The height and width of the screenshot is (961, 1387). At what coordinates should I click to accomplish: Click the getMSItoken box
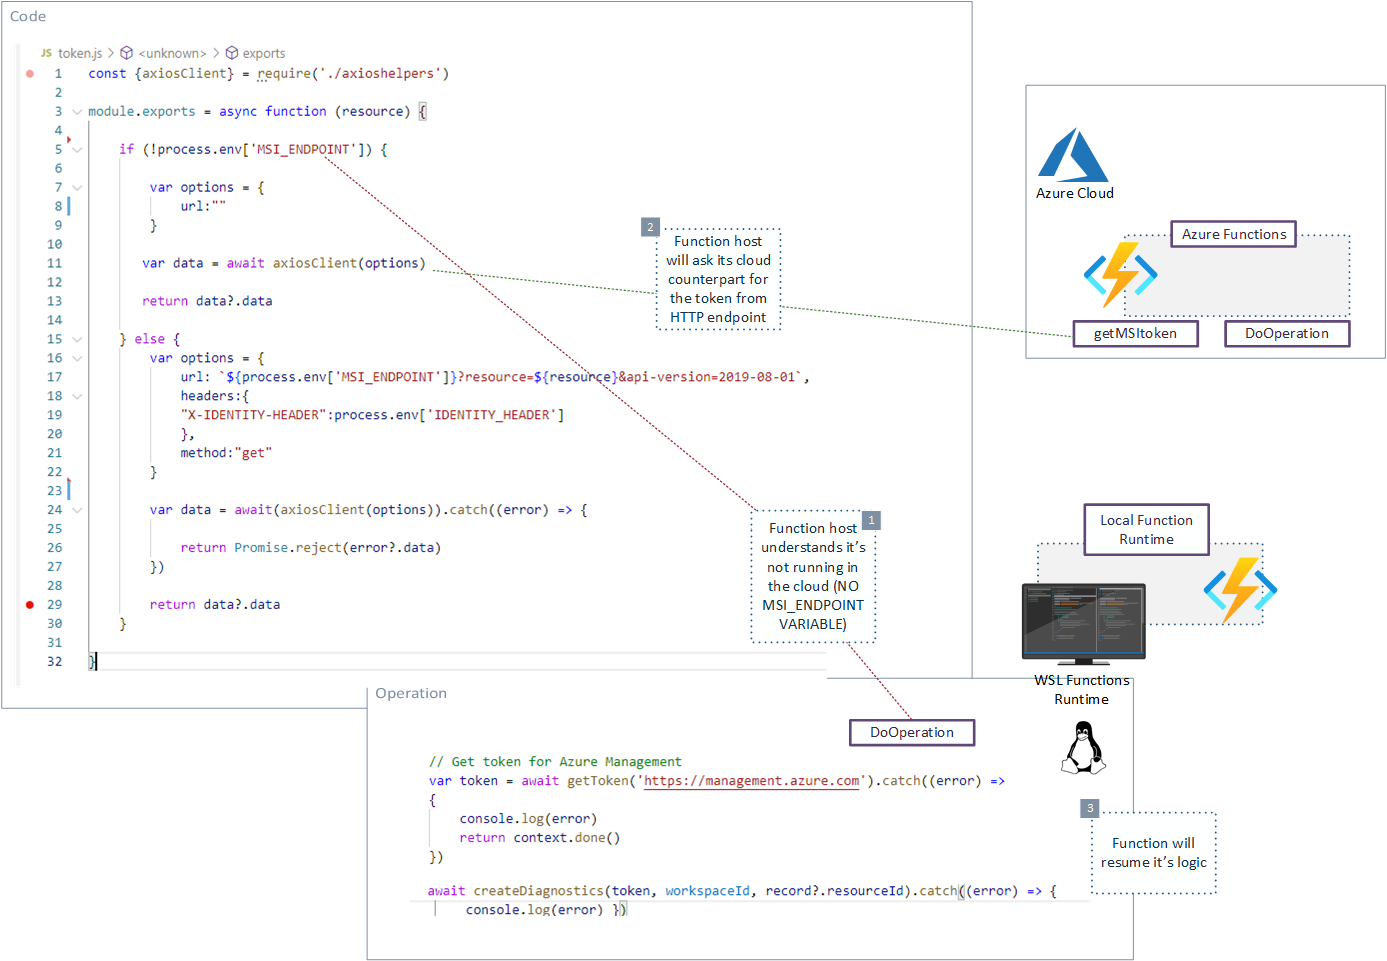(x=1135, y=334)
